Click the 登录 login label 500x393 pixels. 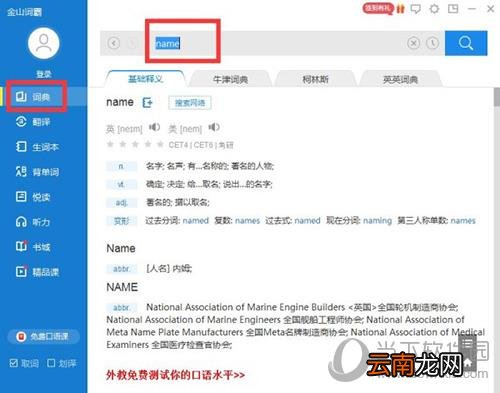tap(44, 74)
